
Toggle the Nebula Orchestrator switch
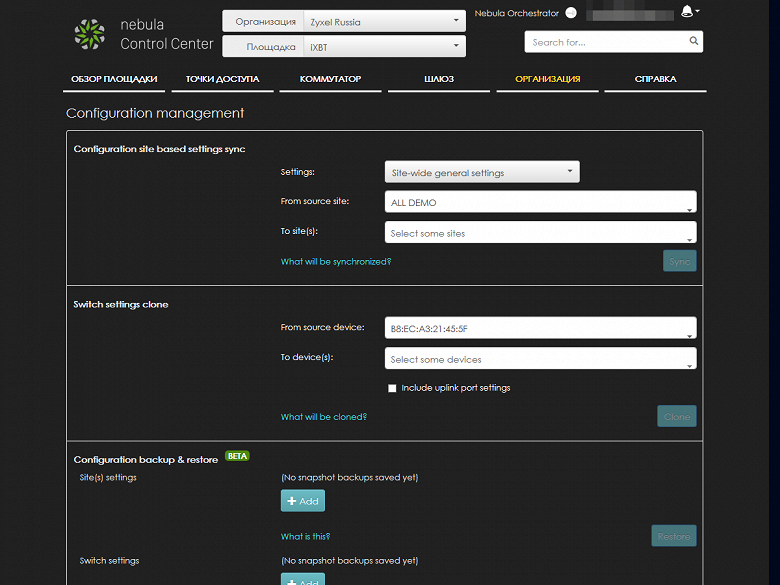[x=571, y=13]
